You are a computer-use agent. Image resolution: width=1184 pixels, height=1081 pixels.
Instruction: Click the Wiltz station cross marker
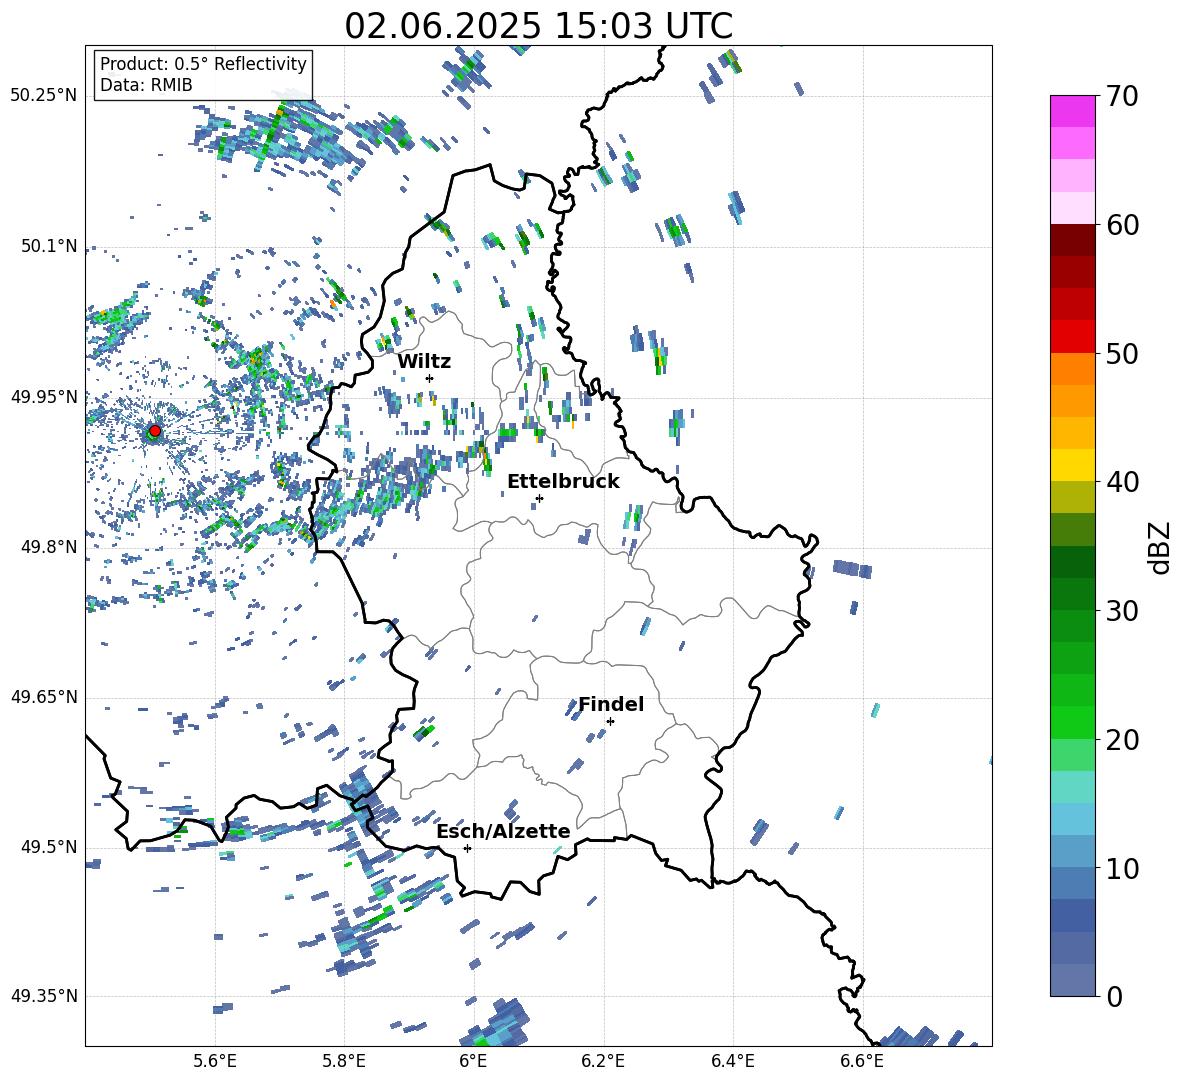(430, 378)
